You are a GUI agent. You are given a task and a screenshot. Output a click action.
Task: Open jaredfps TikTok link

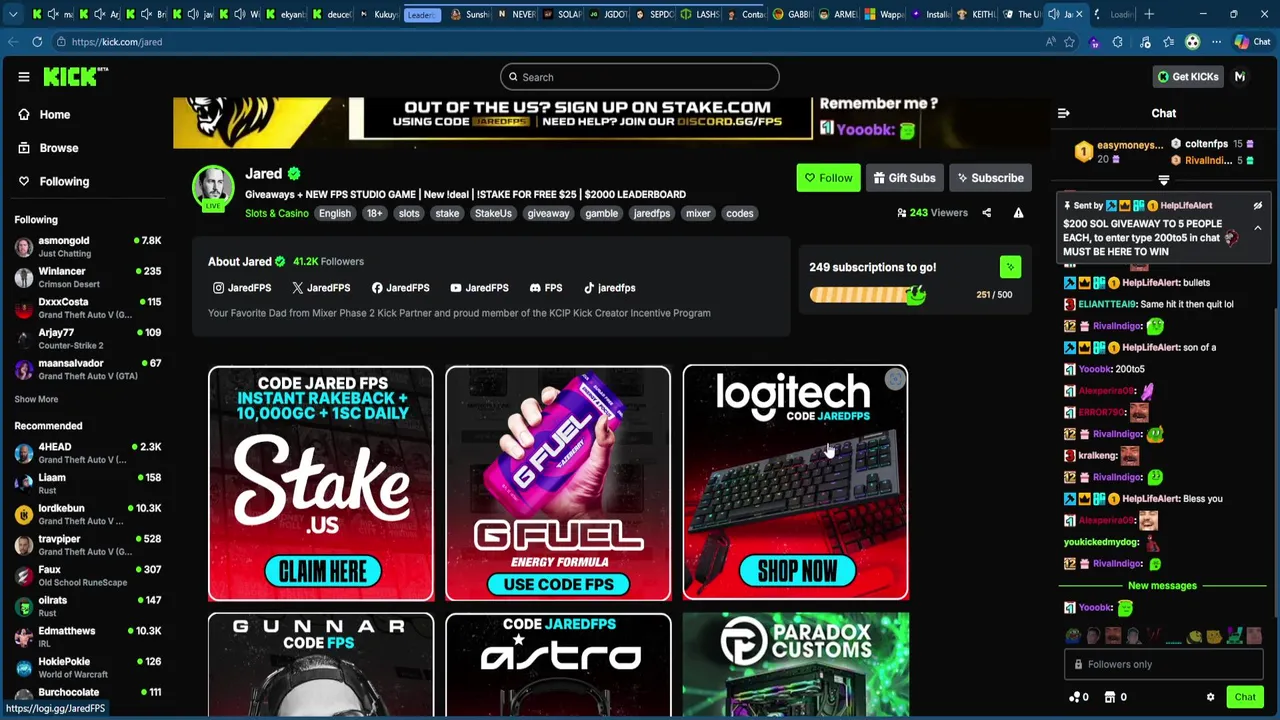[x=609, y=288]
